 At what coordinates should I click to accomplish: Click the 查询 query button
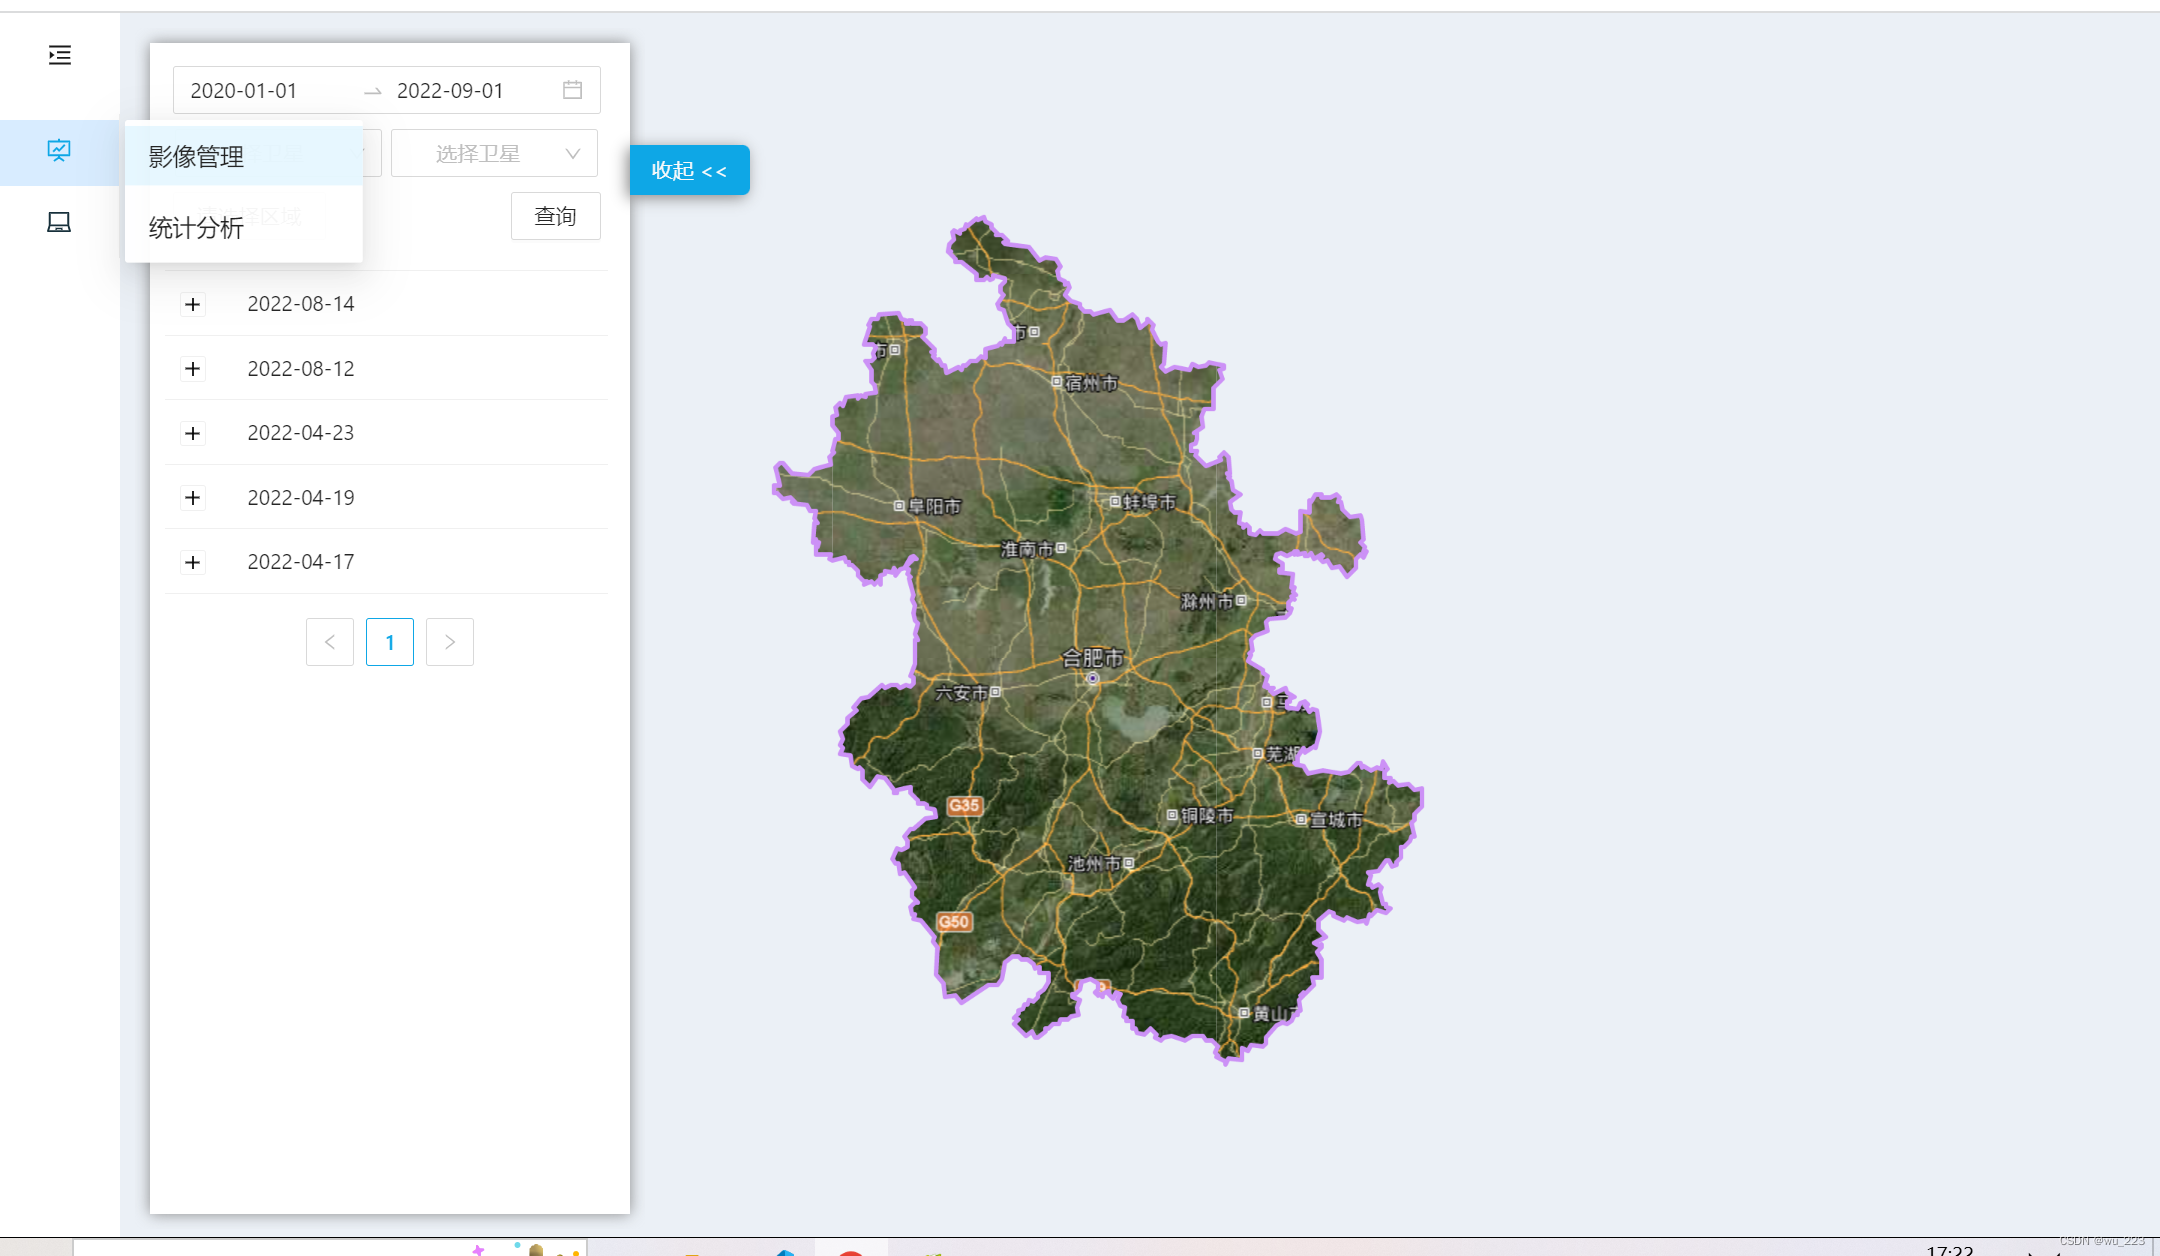[555, 216]
